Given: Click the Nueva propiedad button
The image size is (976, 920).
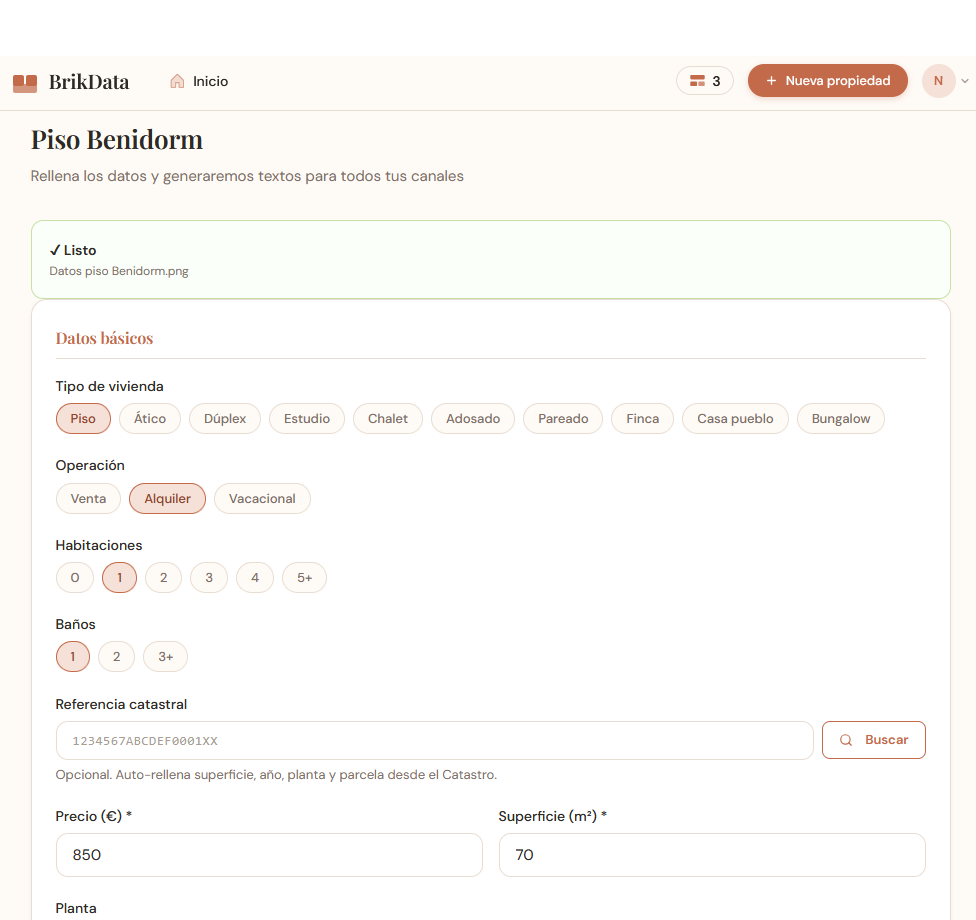Looking at the screenshot, I should (x=827, y=81).
